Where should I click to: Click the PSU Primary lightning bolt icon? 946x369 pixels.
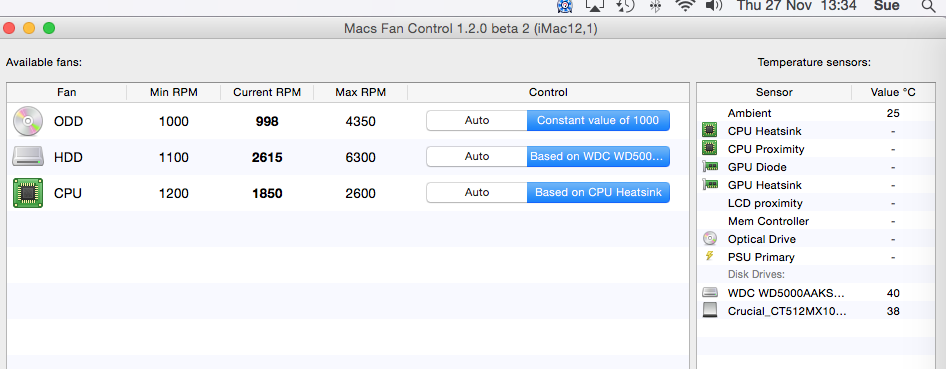(x=710, y=256)
